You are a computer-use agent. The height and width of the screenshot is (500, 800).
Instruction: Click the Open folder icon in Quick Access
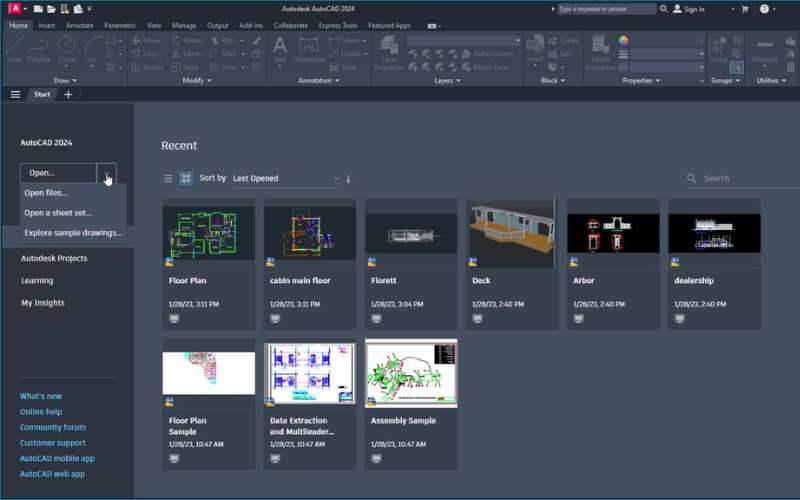(x=50, y=8)
